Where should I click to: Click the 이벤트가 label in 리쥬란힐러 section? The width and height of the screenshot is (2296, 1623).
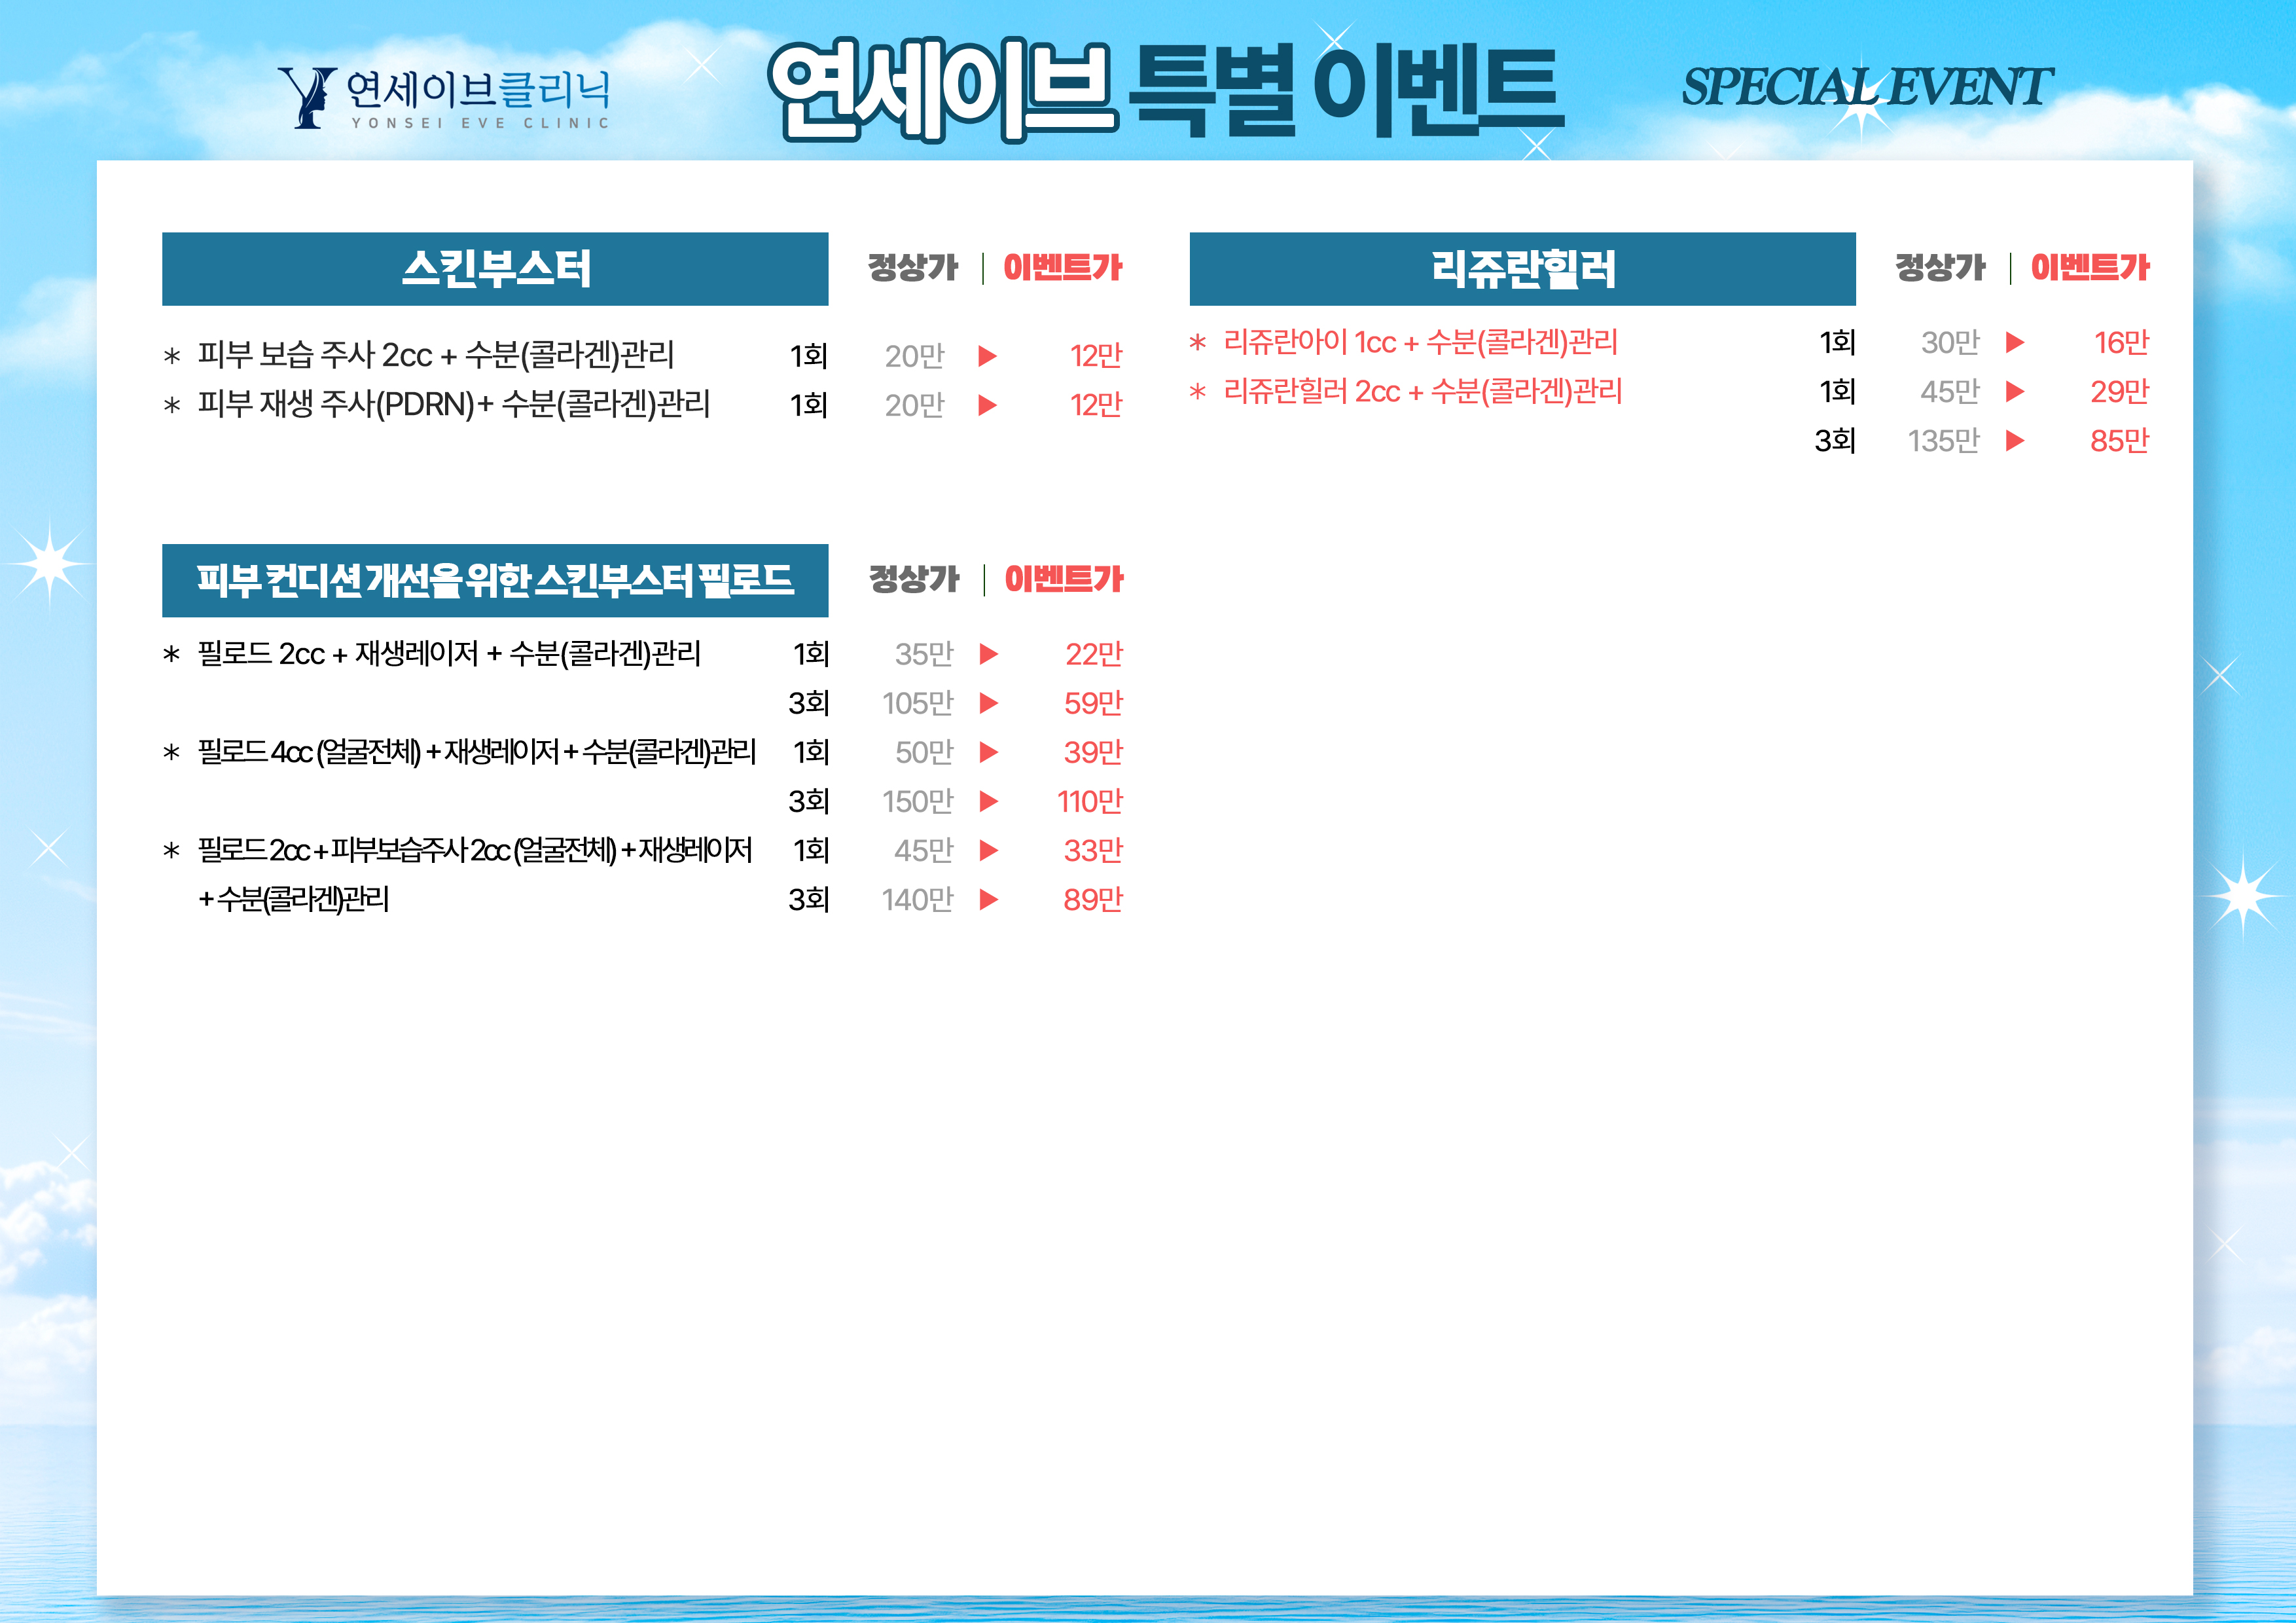click(x=2089, y=267)
